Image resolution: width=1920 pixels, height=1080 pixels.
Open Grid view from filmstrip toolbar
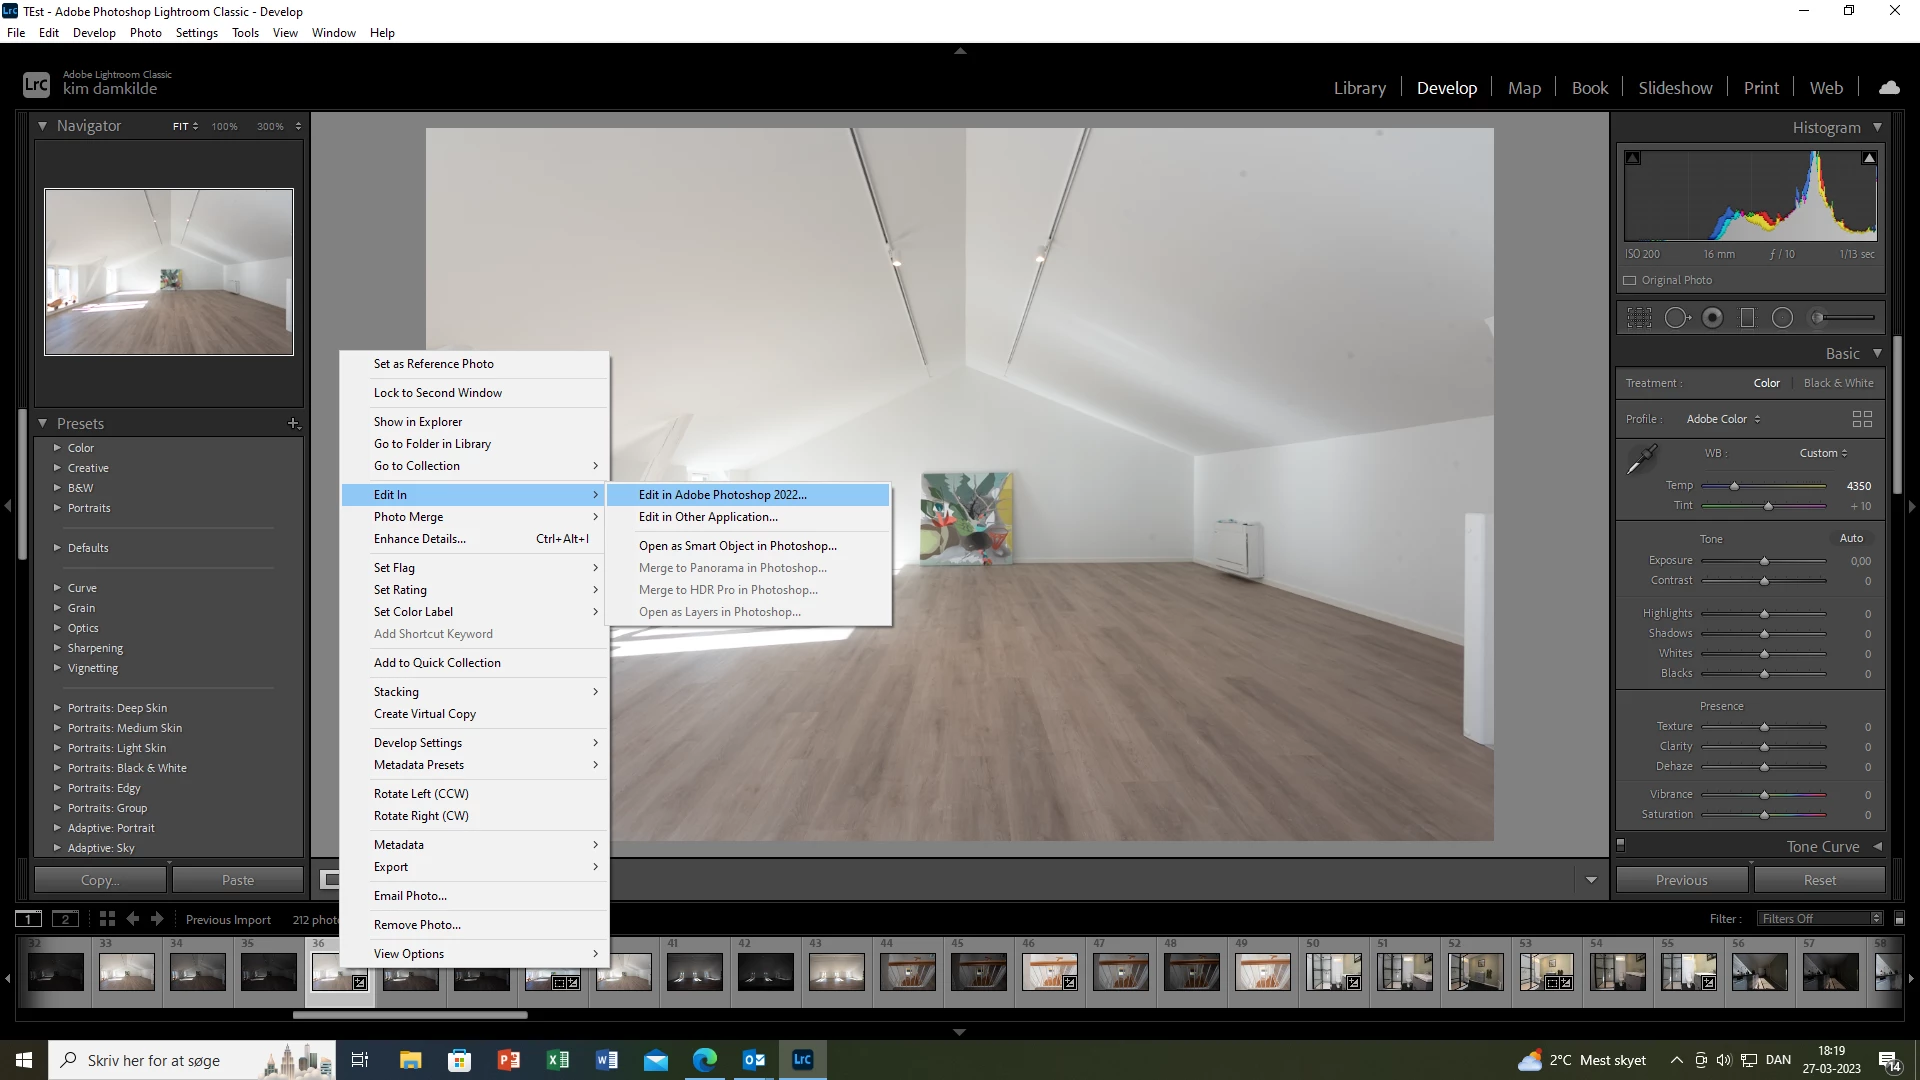pos(107,919)
